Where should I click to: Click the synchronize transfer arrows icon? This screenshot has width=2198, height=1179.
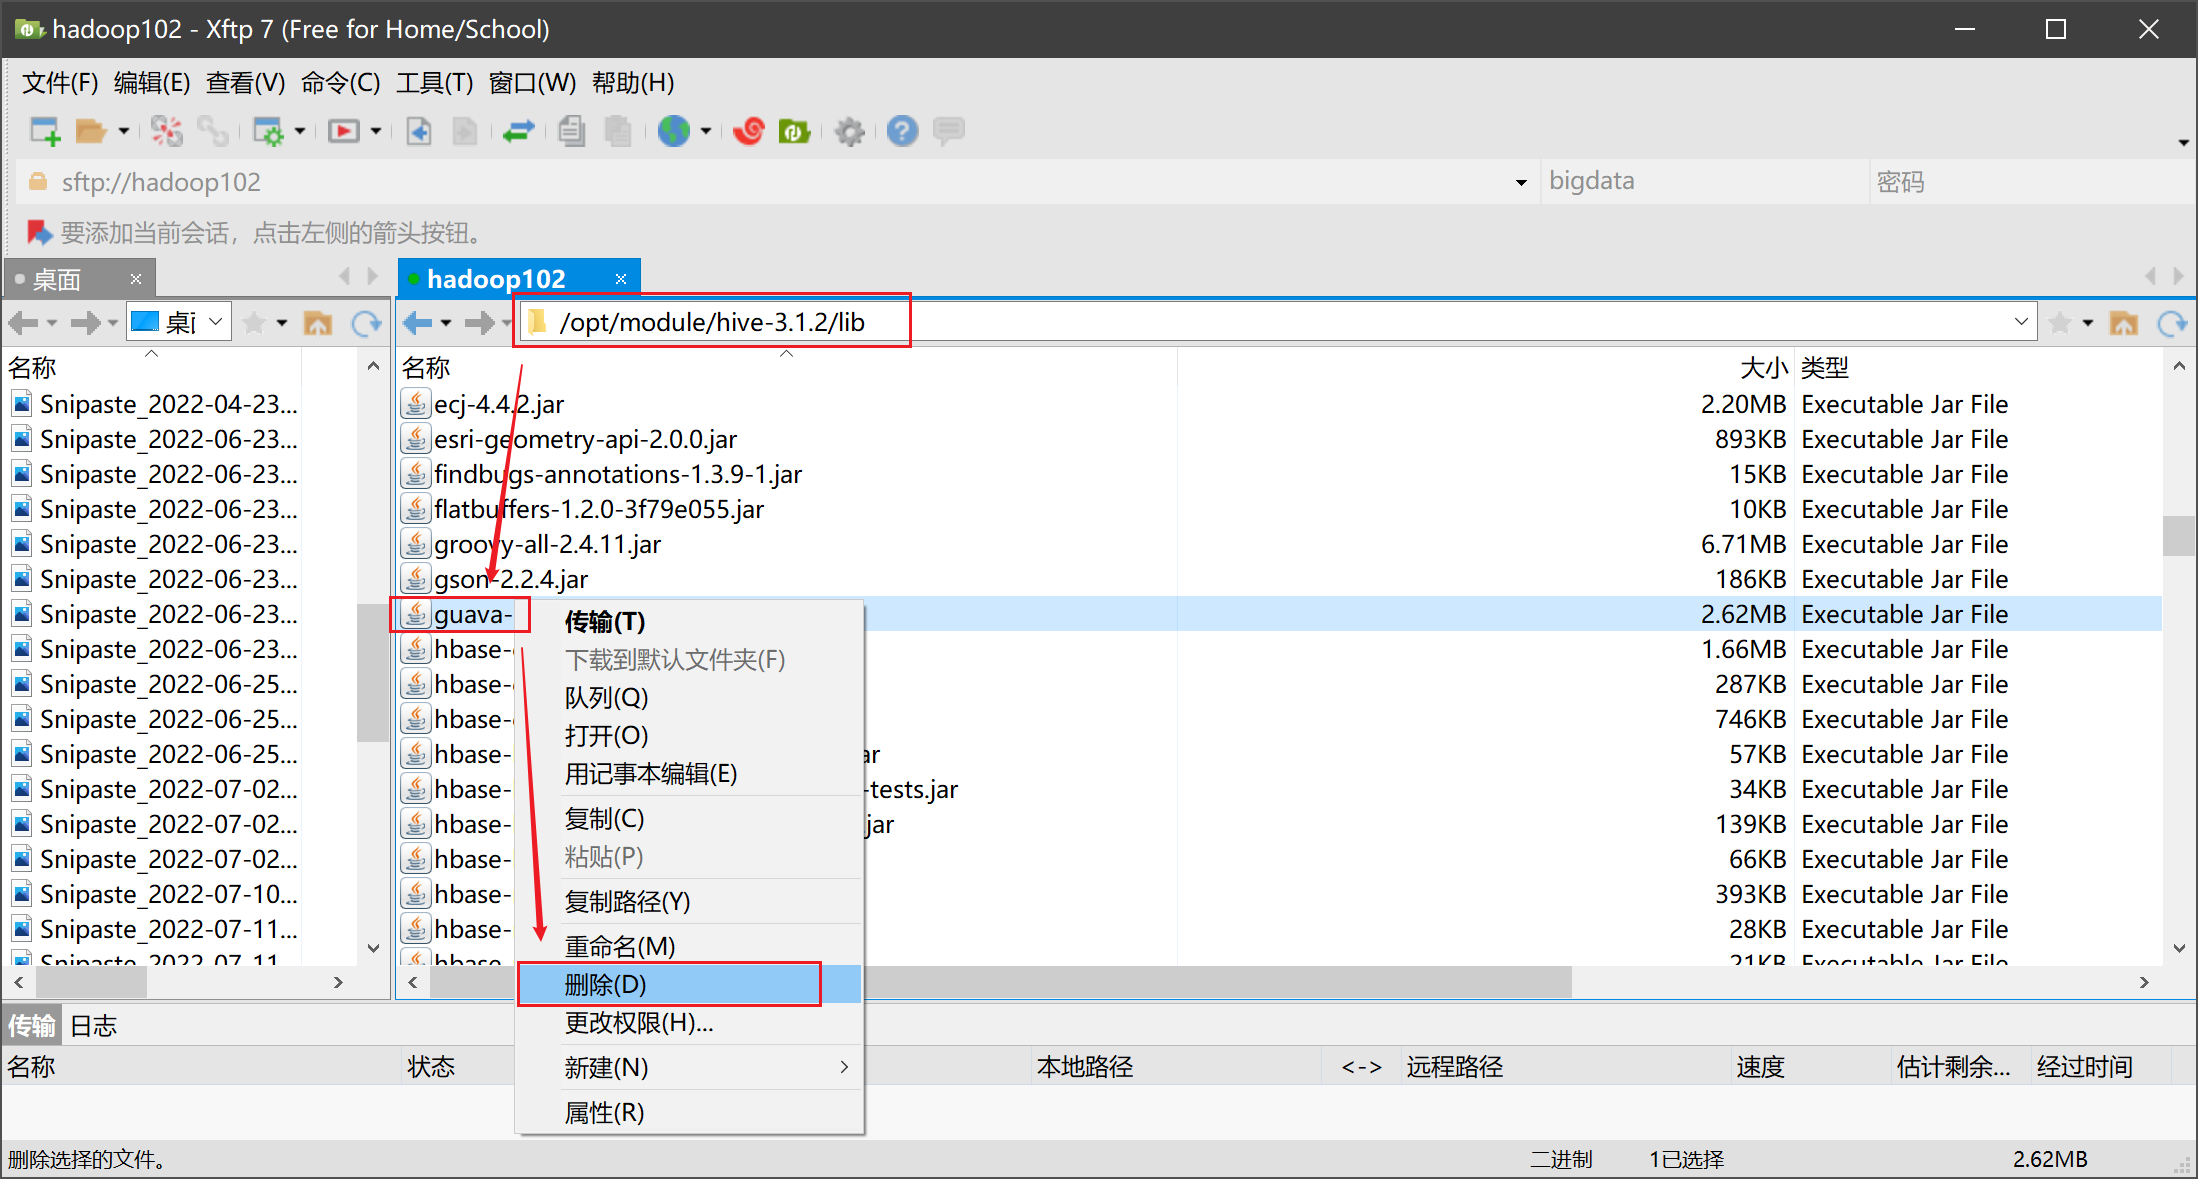click(519, 131)
